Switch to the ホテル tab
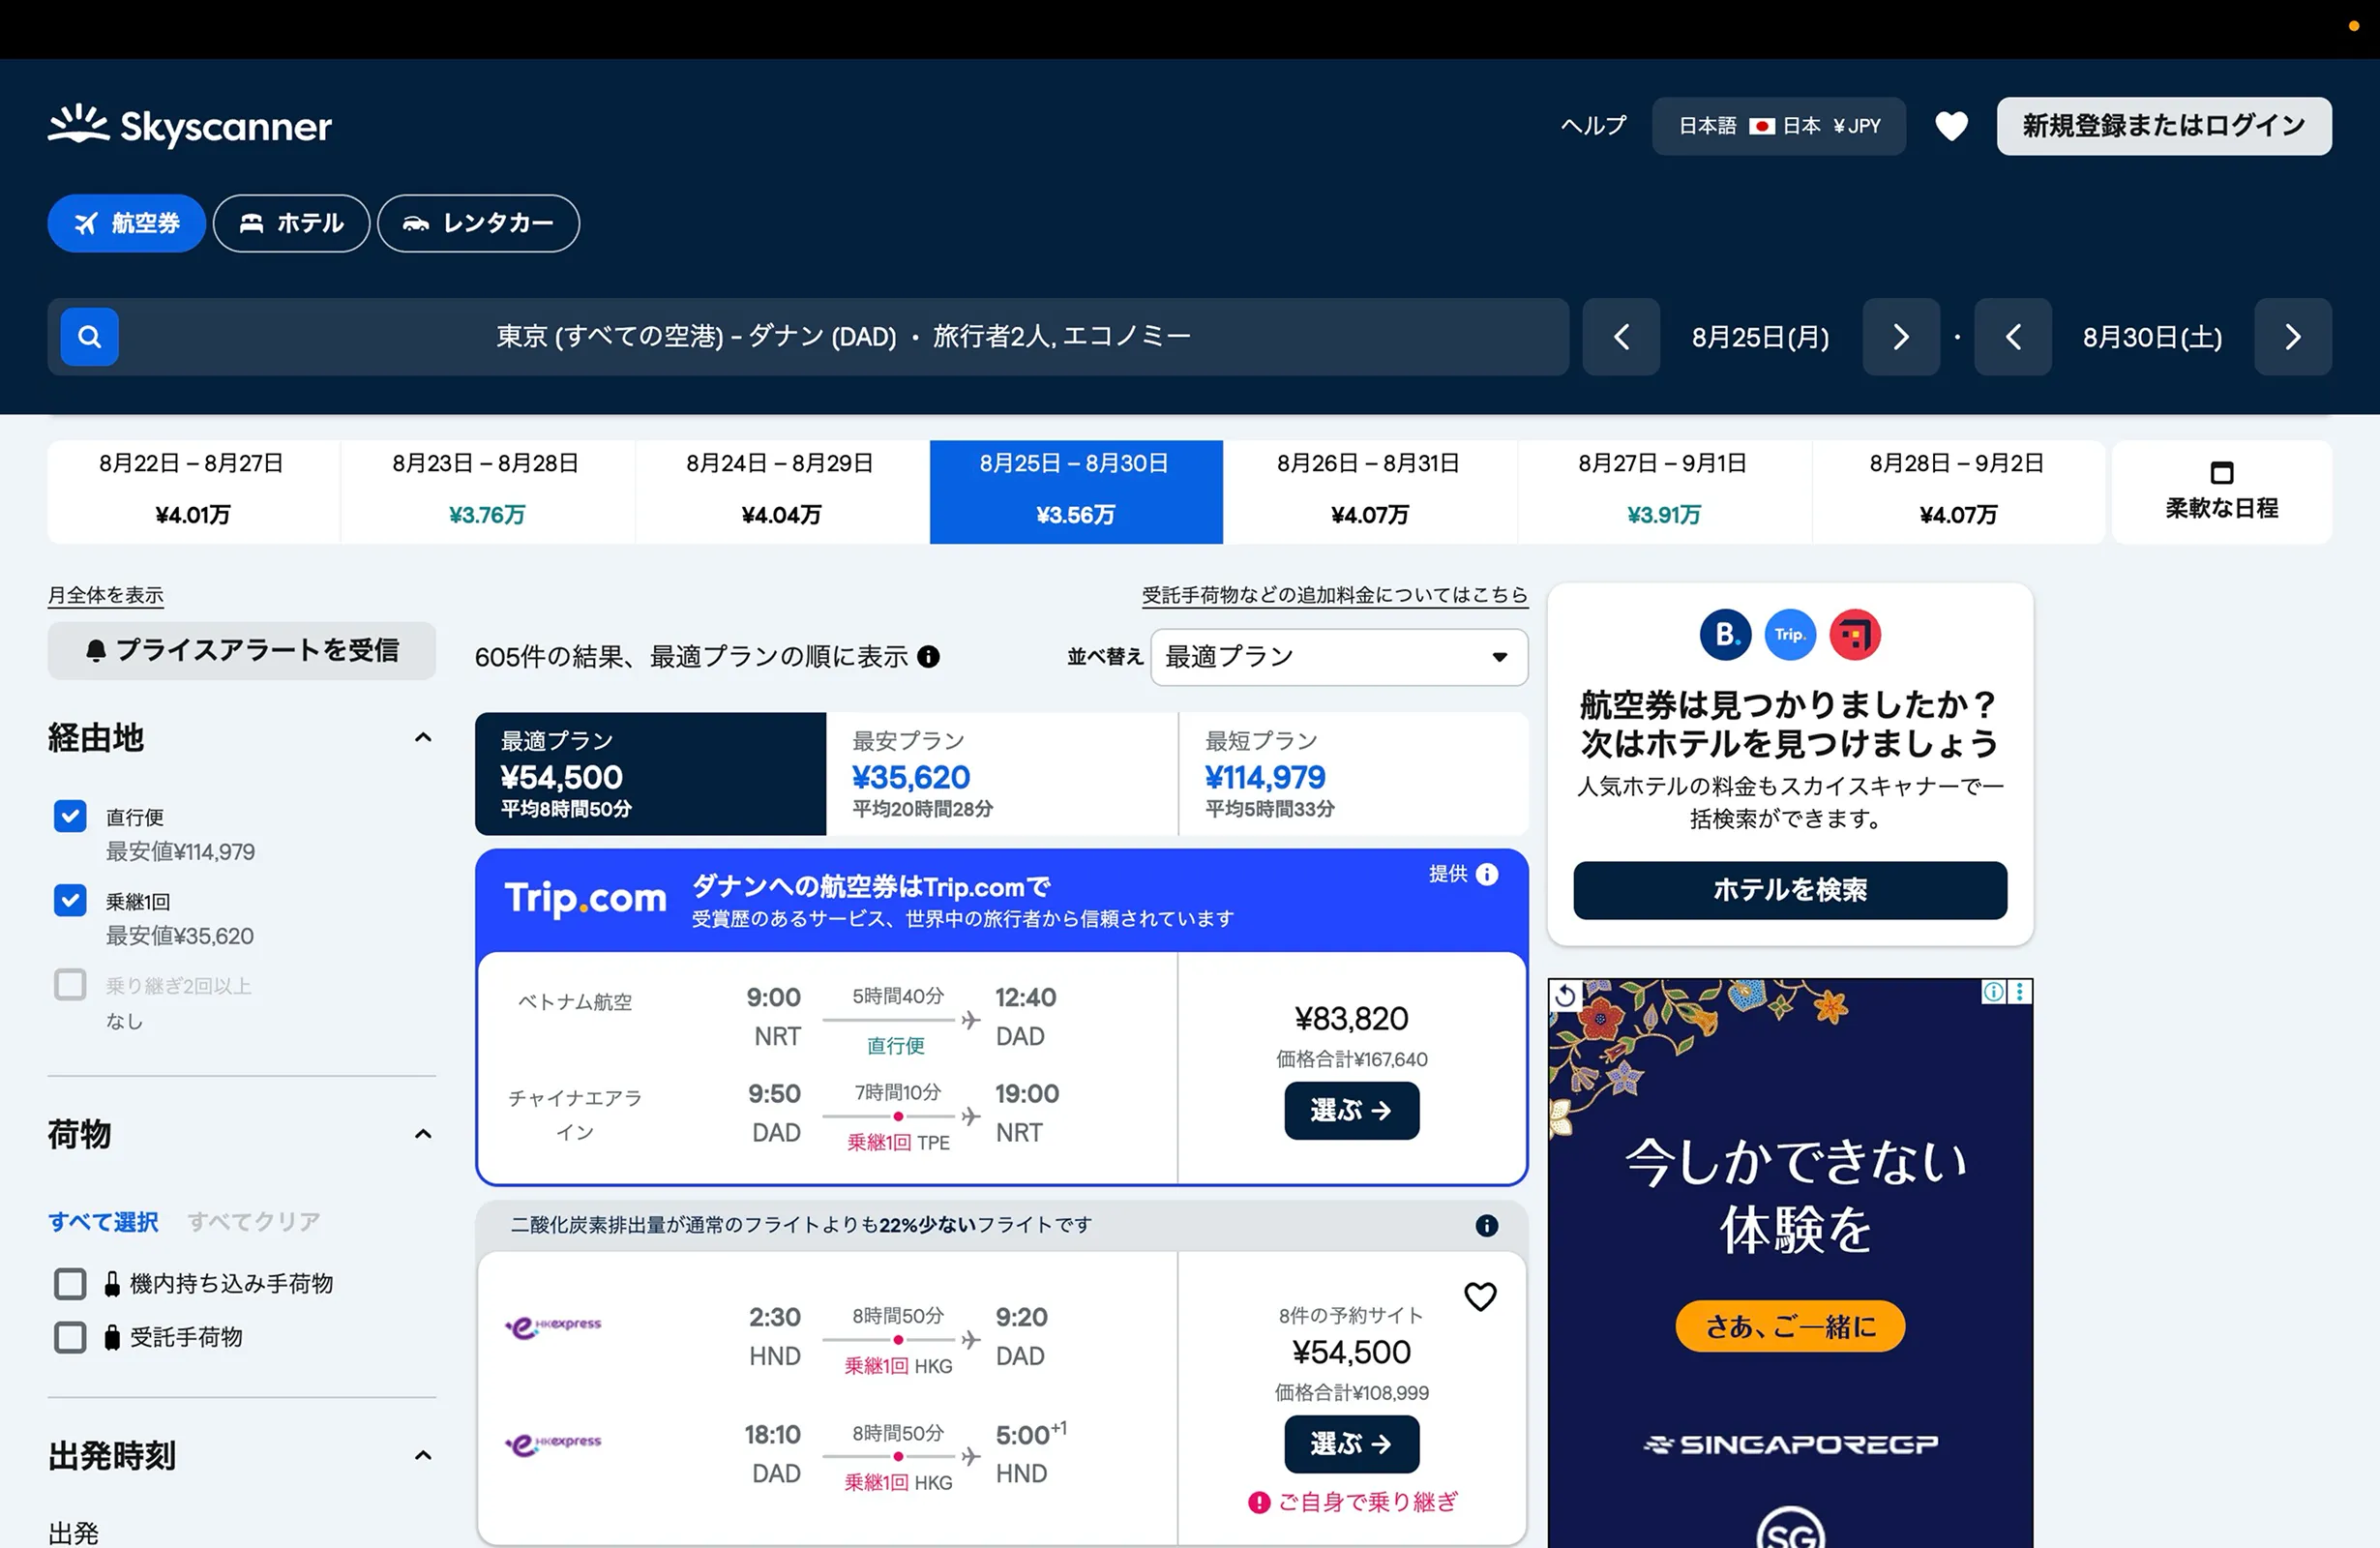This screenshot has width=2380, height=1548. coord(291,223)
